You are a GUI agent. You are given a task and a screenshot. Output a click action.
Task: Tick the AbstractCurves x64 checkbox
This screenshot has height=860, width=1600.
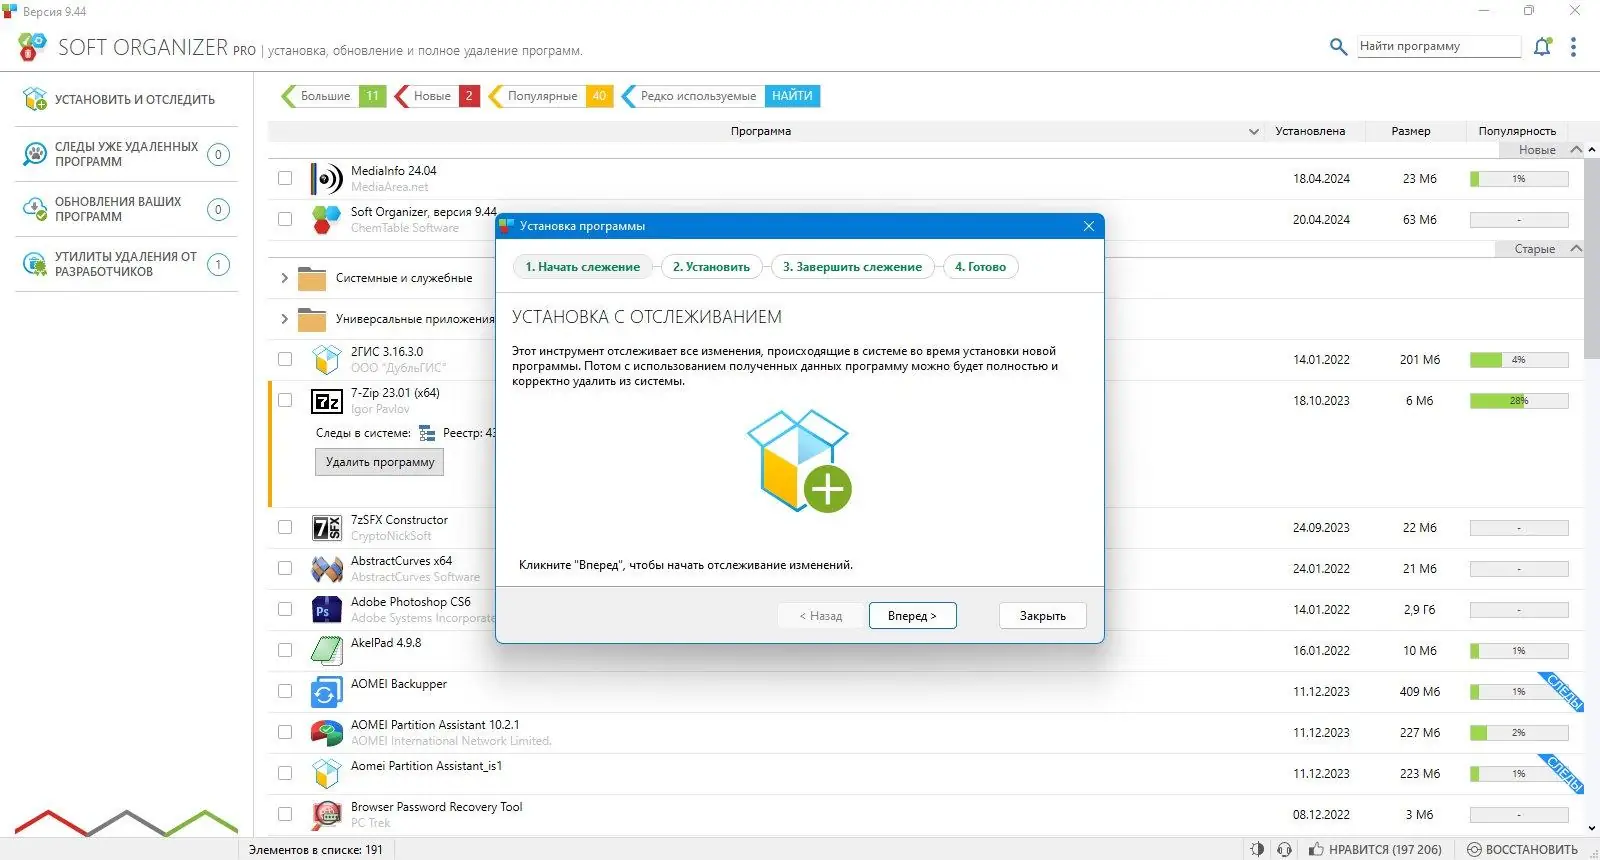click(x=285, y=568)
